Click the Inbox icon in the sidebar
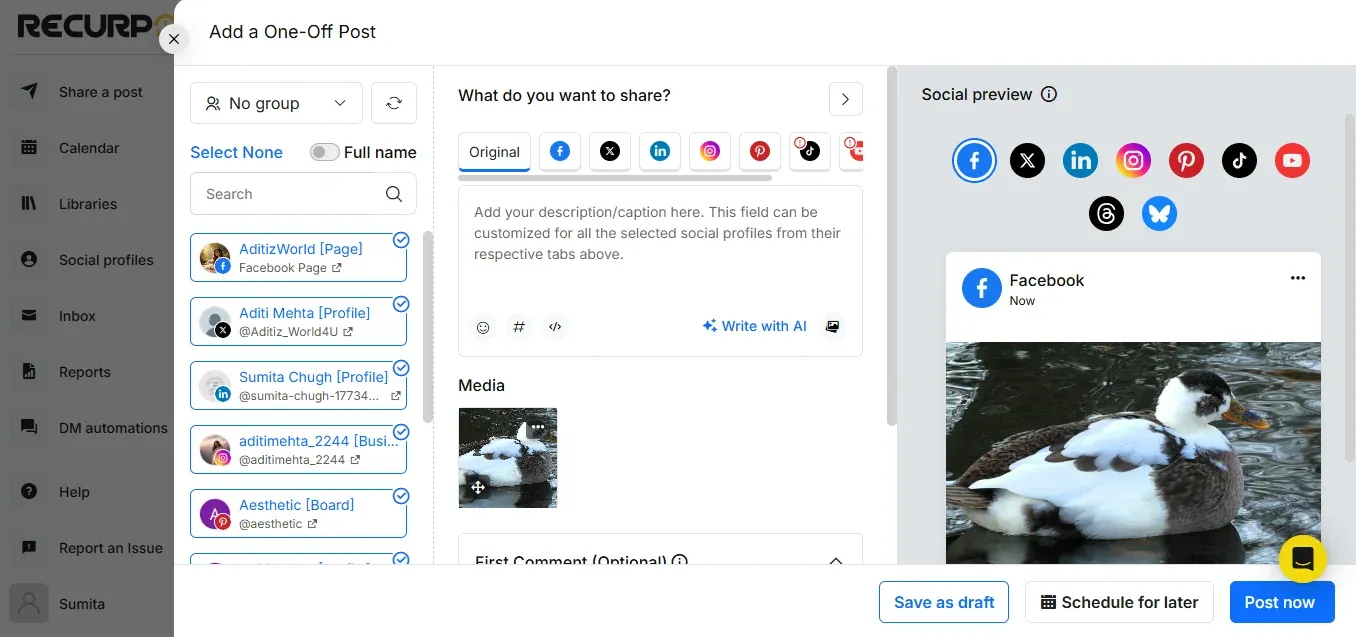Screen dimensions: 1356x637 pos(29,316)
